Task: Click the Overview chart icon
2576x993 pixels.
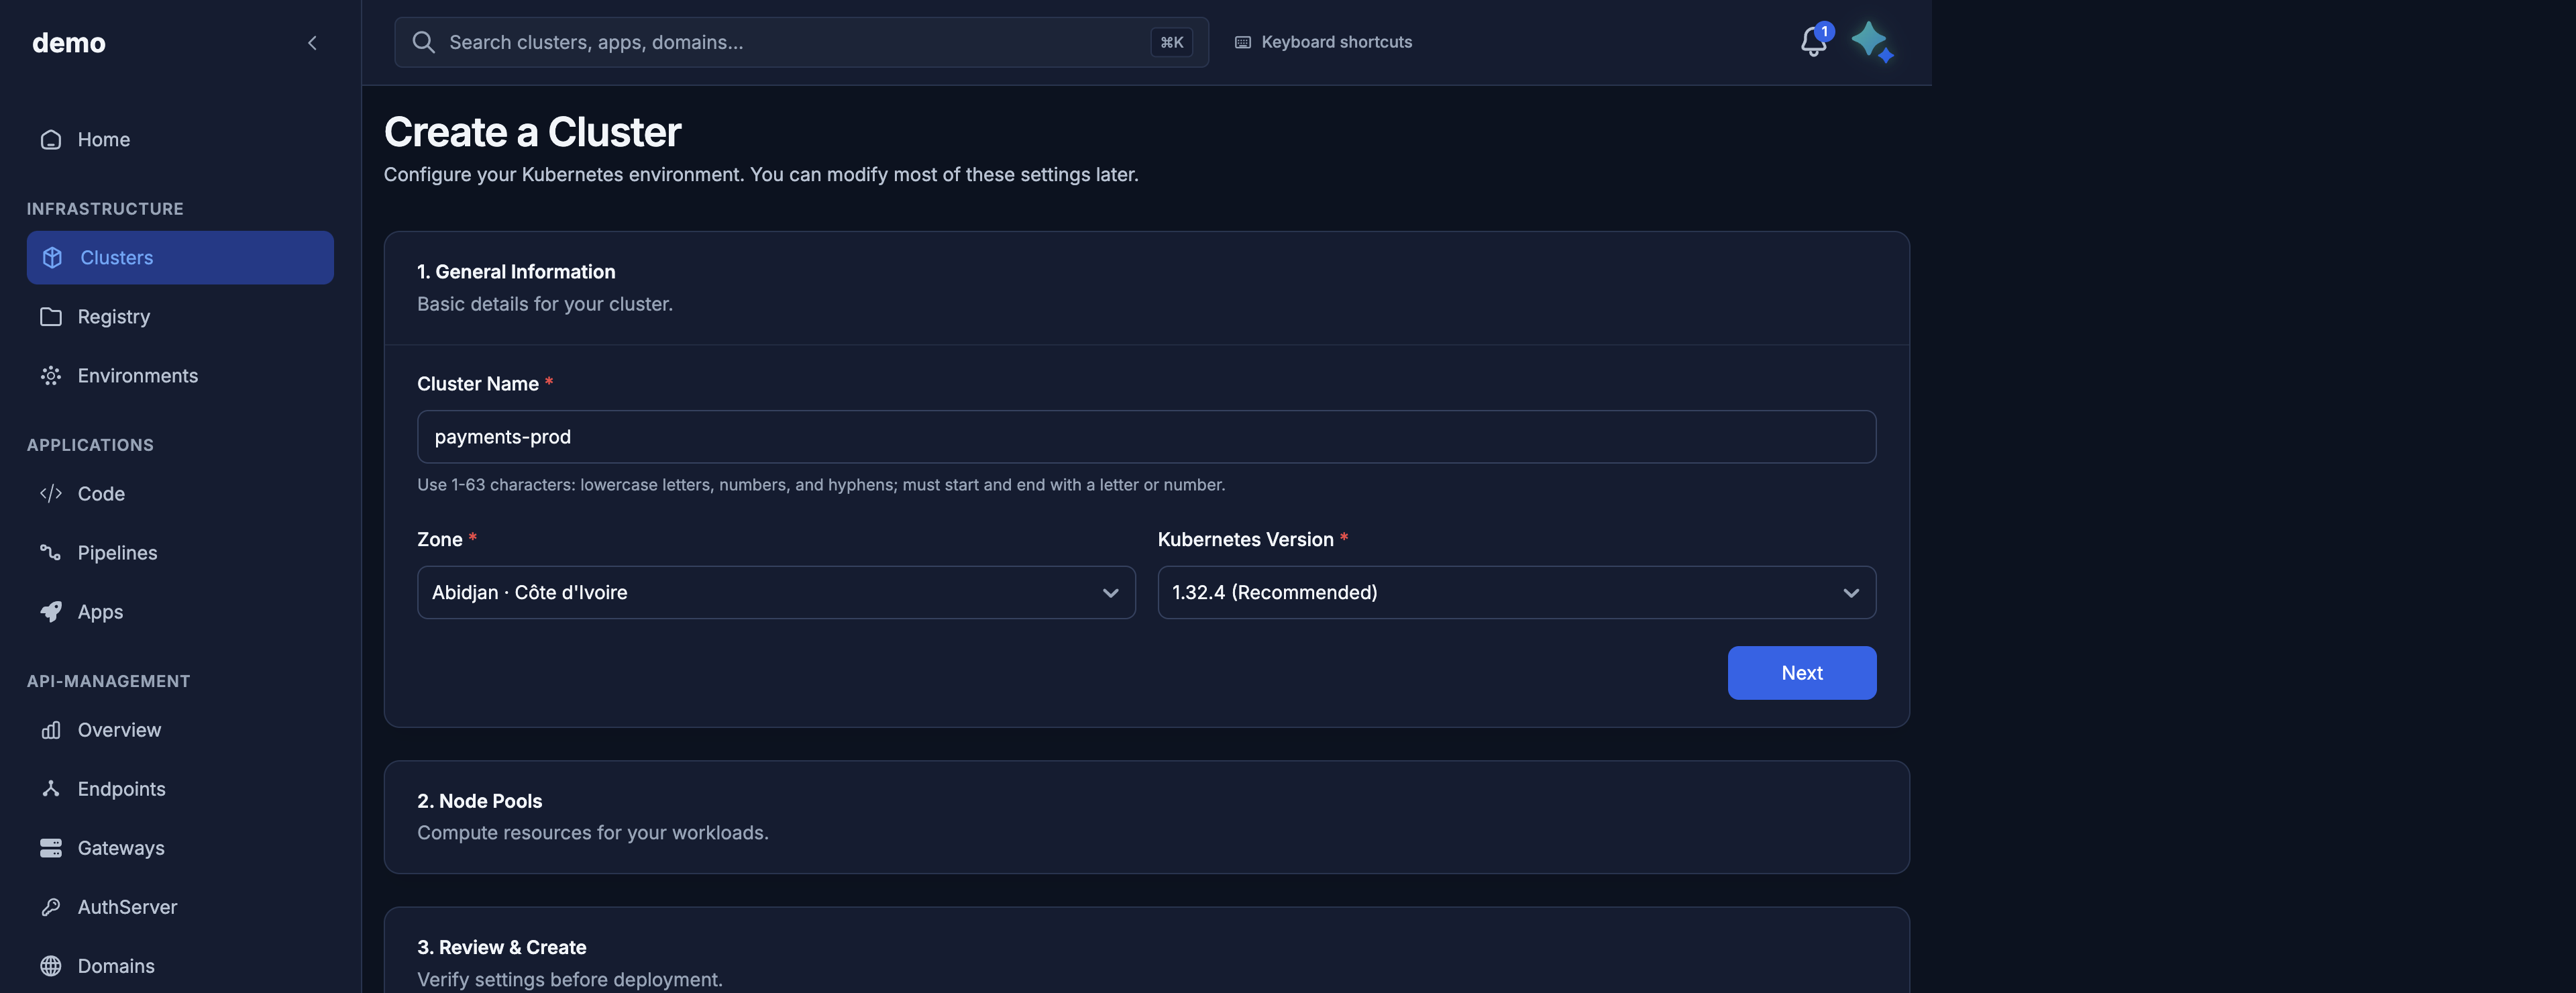Action: [x=51, y=730]
